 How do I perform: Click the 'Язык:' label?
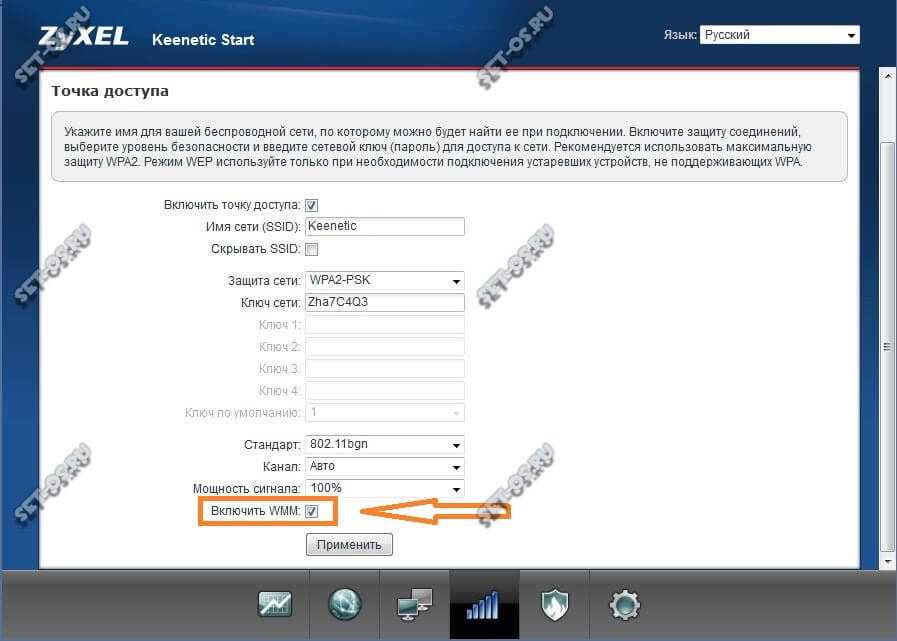680,34
